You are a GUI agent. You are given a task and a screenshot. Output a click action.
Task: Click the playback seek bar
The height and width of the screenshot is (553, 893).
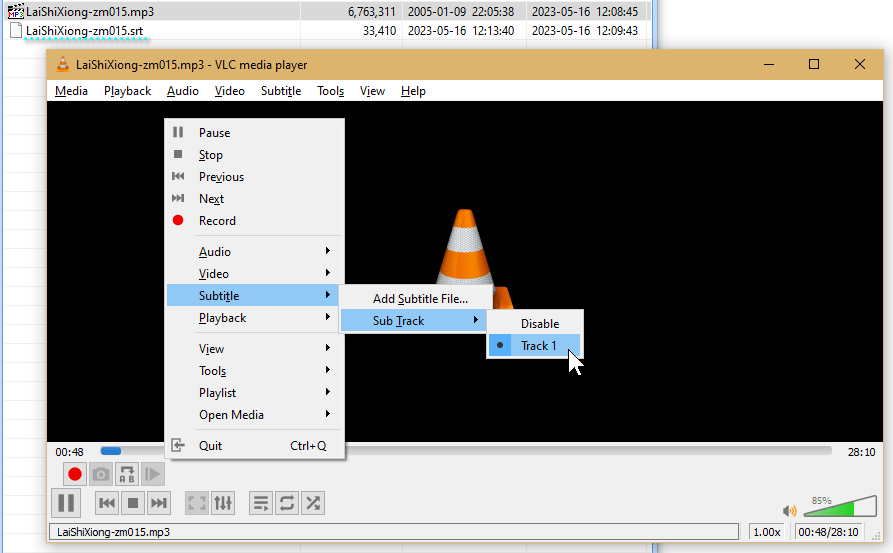[466, 451]
